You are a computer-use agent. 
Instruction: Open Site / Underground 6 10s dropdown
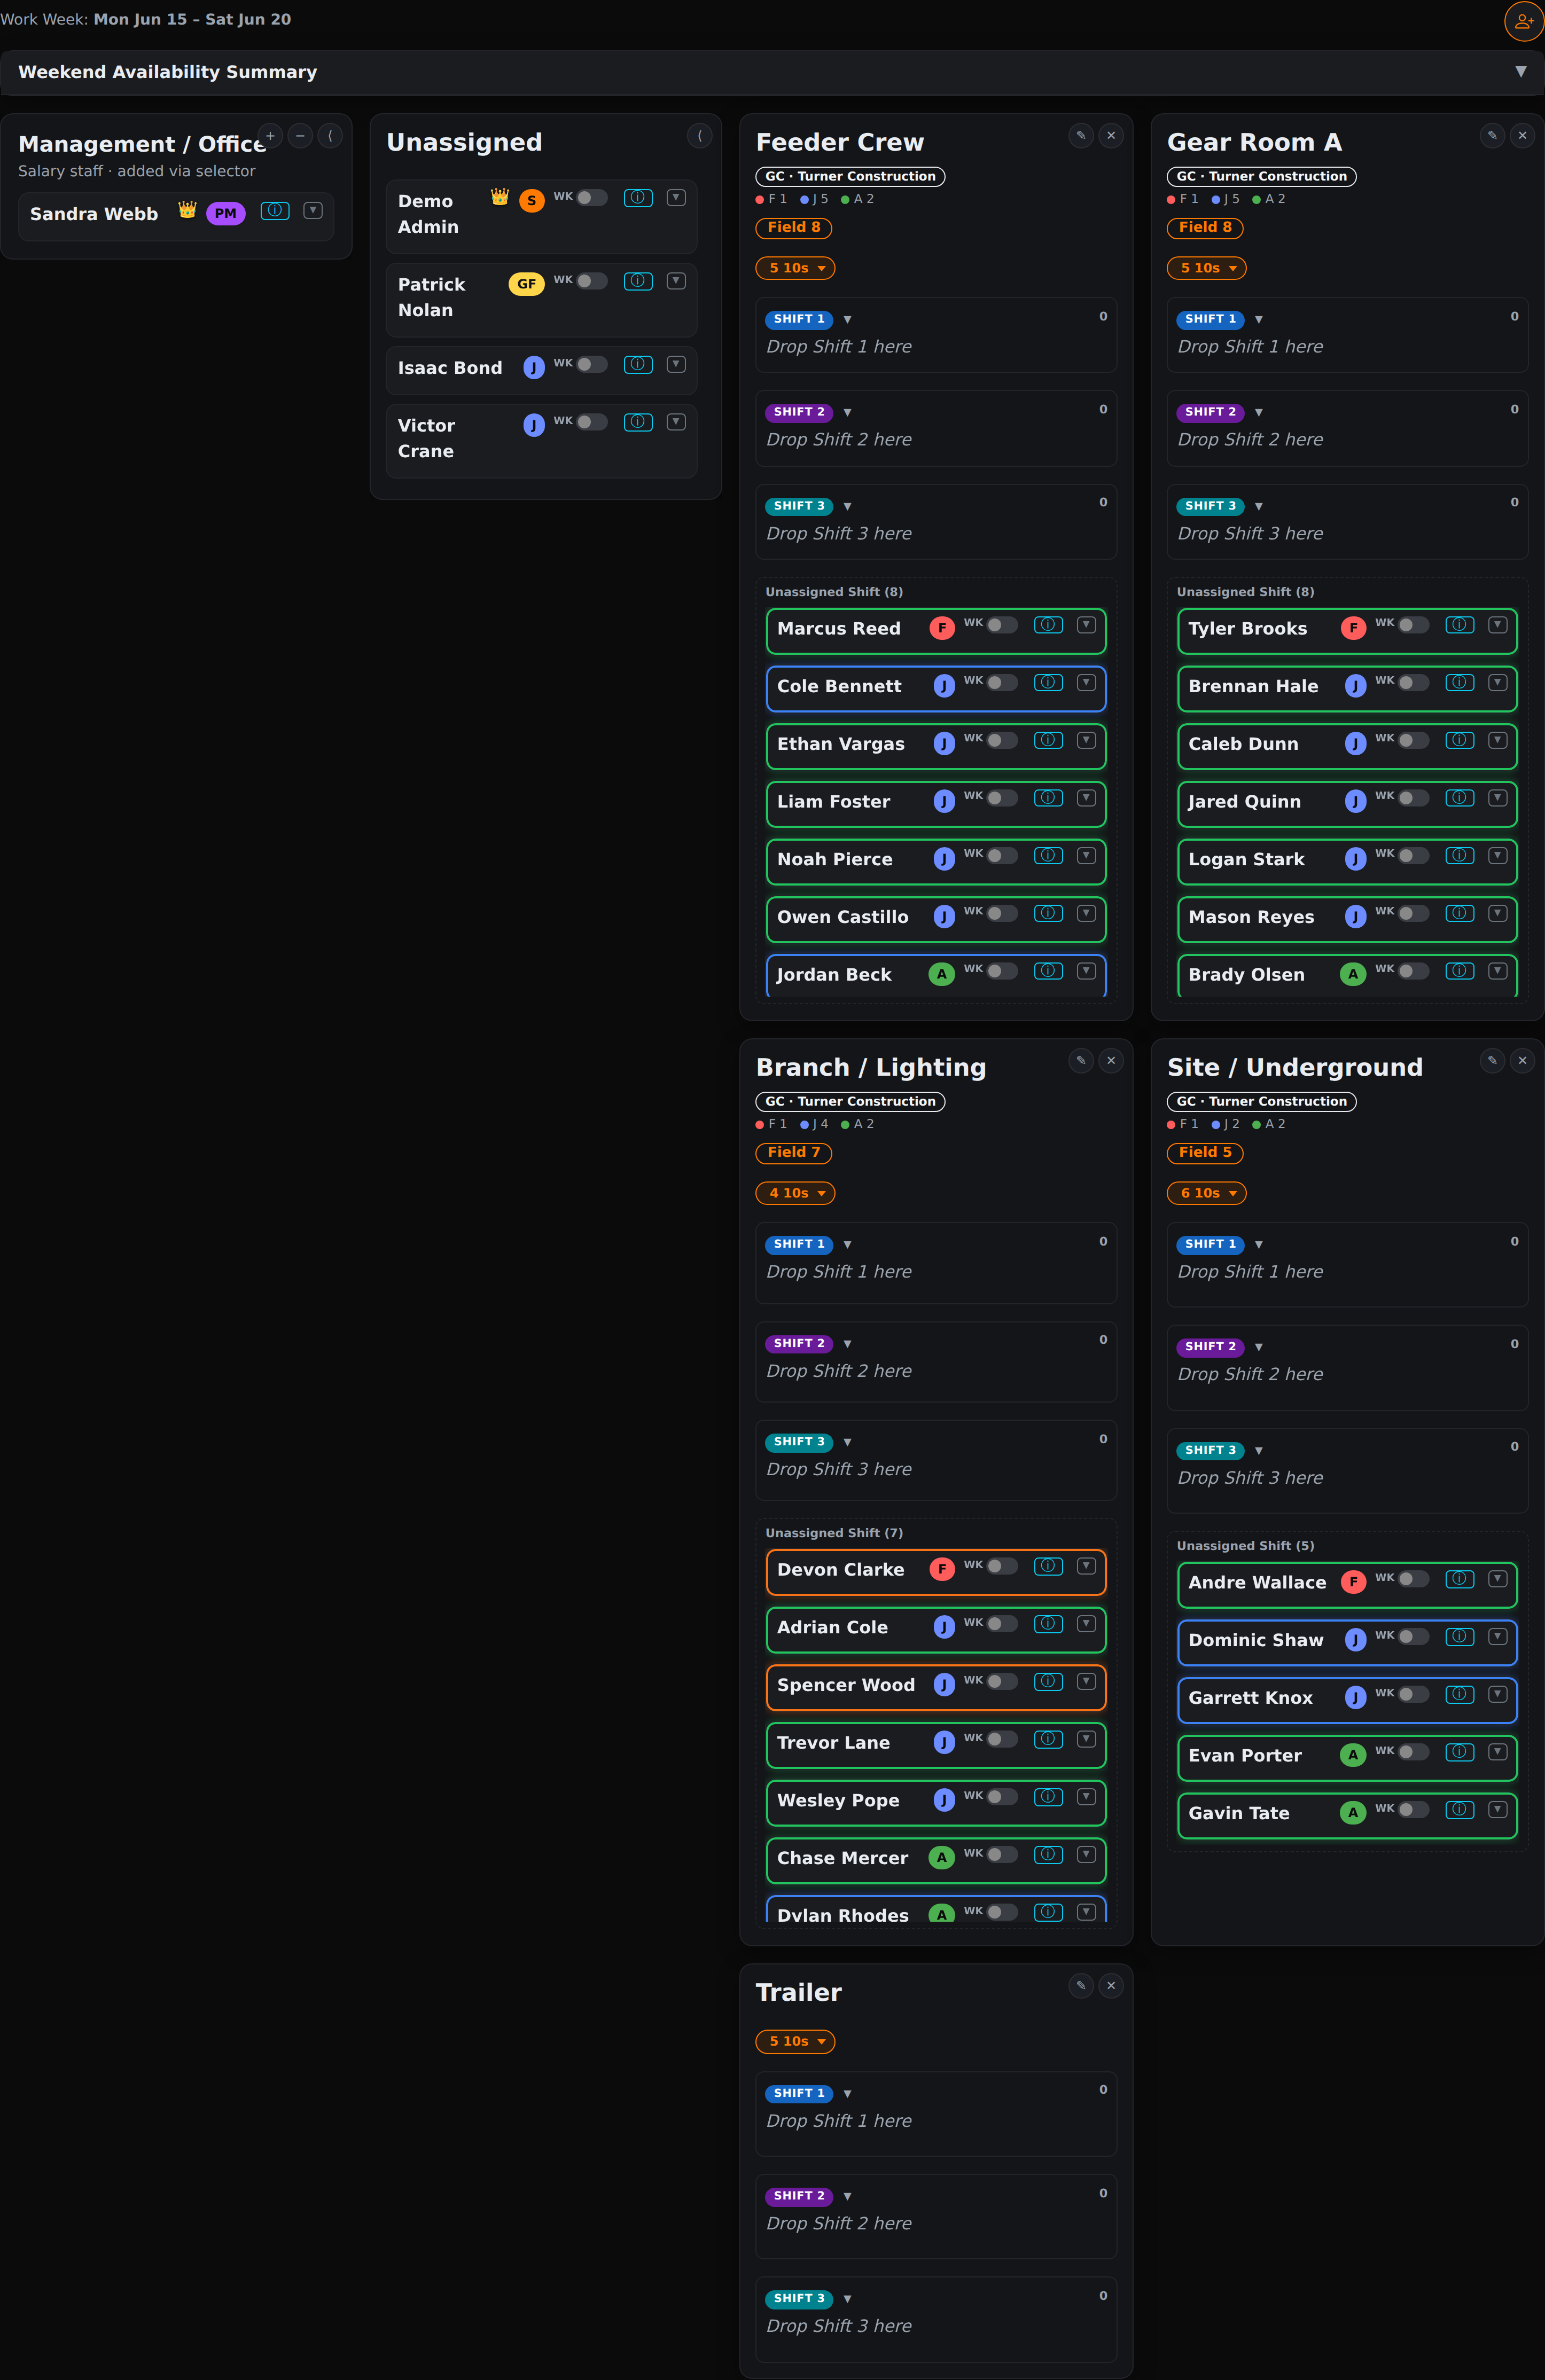(1206, 1193)
